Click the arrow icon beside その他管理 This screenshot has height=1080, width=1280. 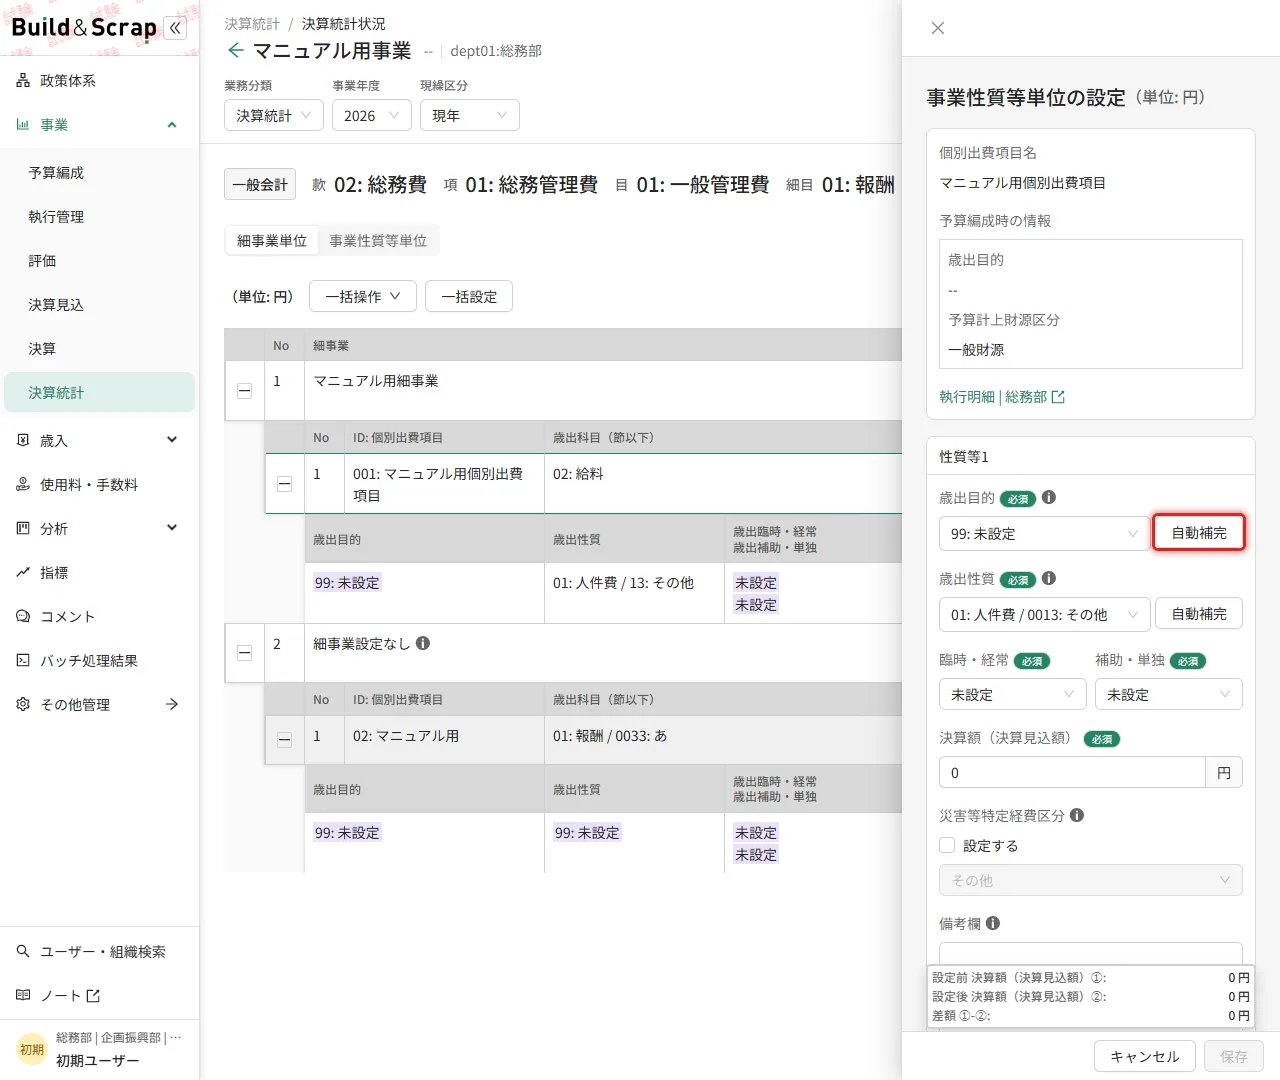pyautogui.click(x=172, y=704)
